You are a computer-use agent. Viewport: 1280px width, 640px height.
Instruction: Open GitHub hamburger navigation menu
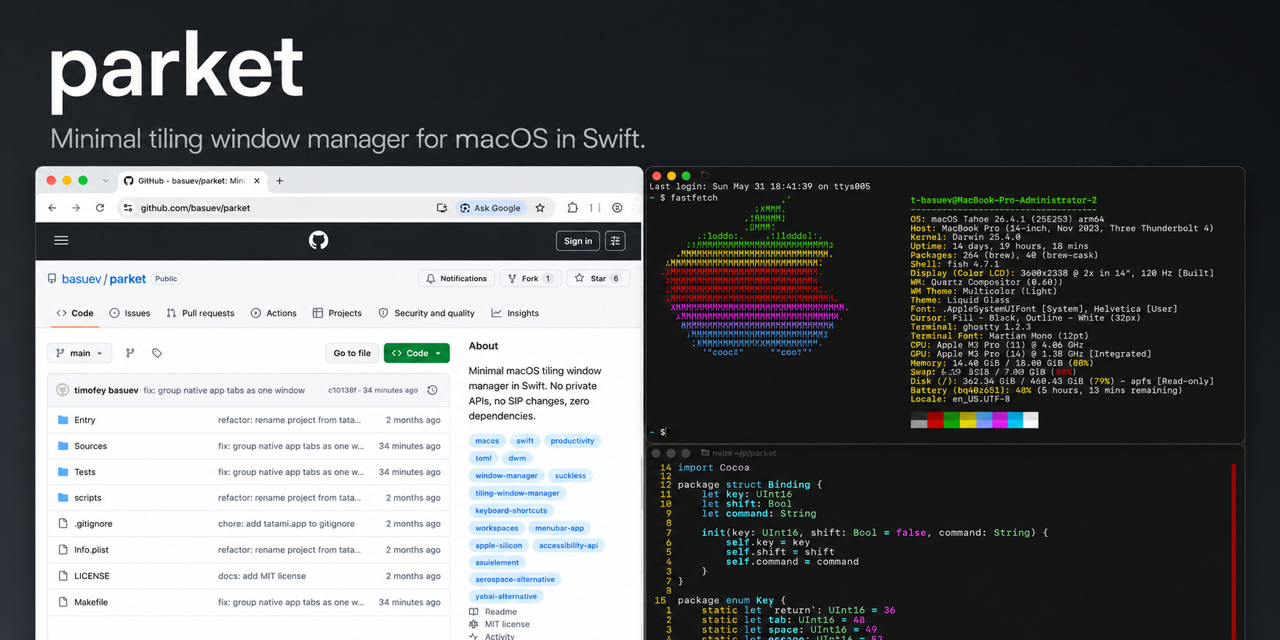(61, 240)
